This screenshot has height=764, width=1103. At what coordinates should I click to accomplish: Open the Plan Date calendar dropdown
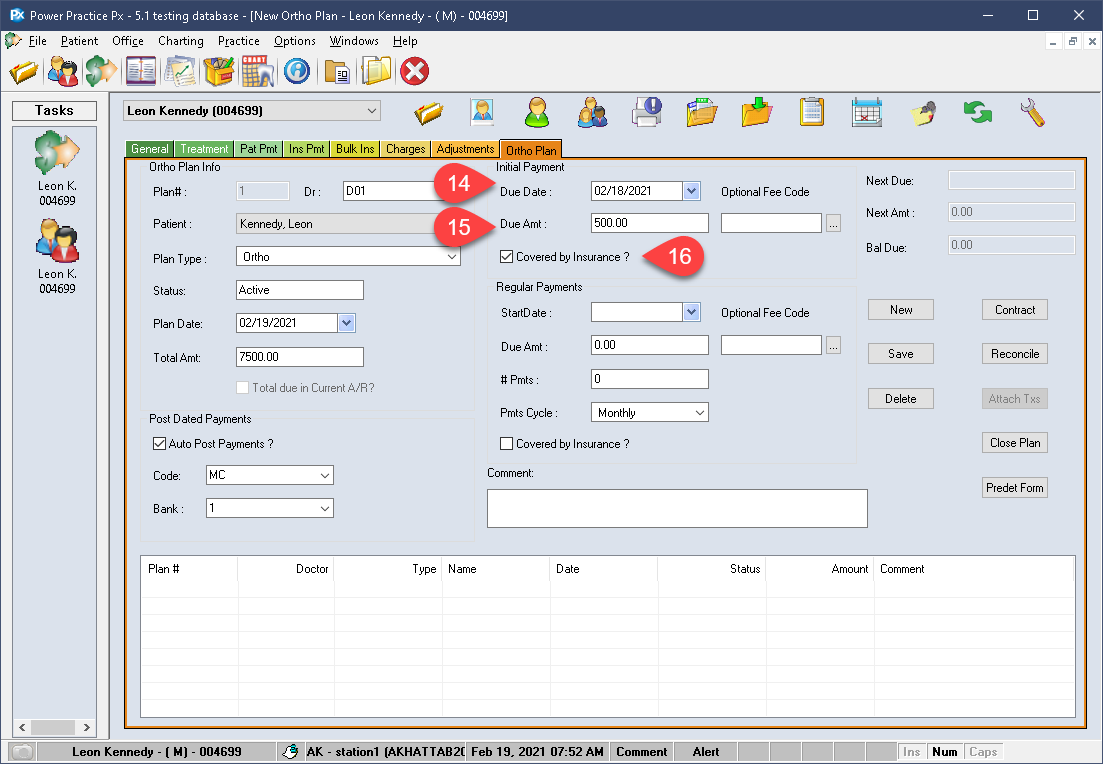[346, 323]
